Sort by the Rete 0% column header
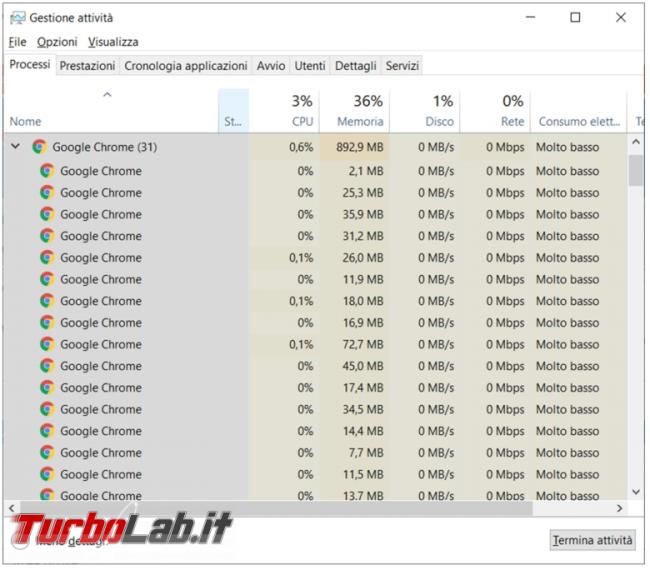The height and width of the screenshot is (570, 650). point(495,111)
